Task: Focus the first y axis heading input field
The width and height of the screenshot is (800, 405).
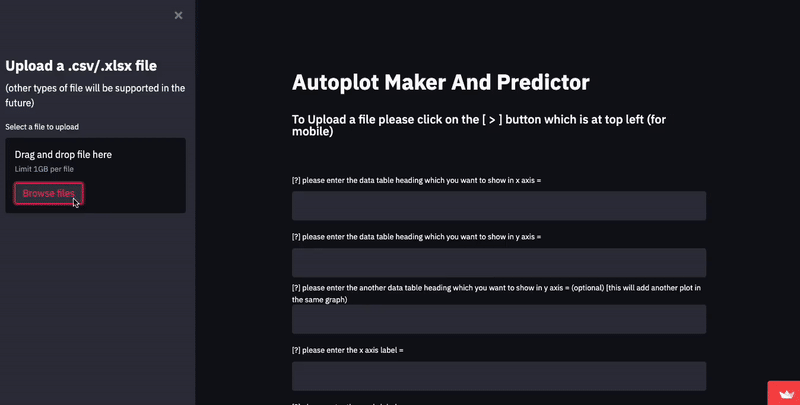Action: [499, 263]
